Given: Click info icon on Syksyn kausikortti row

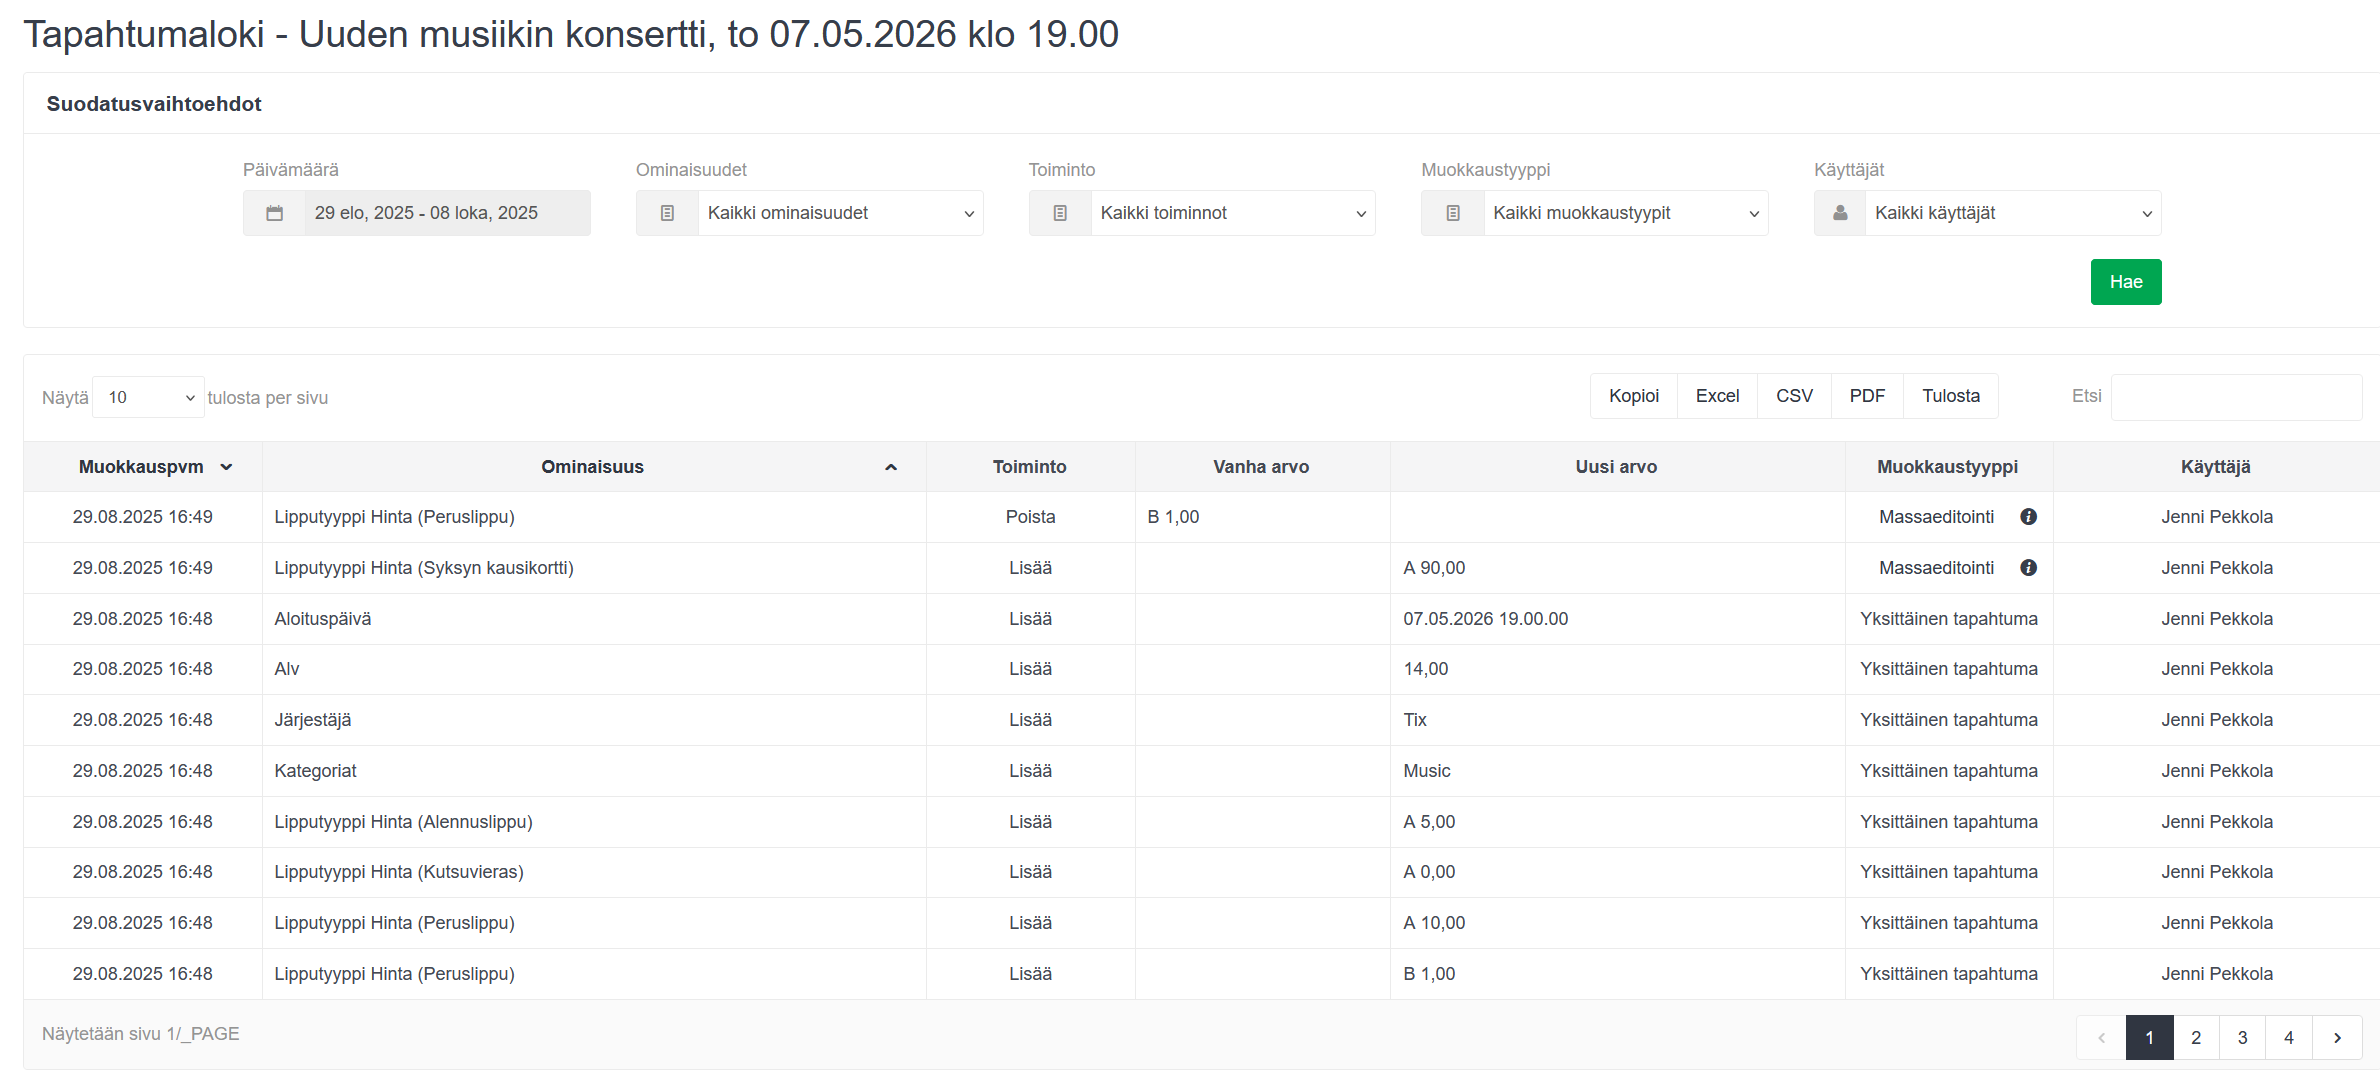Looking at the screenshot, I should pos(2028,568).
